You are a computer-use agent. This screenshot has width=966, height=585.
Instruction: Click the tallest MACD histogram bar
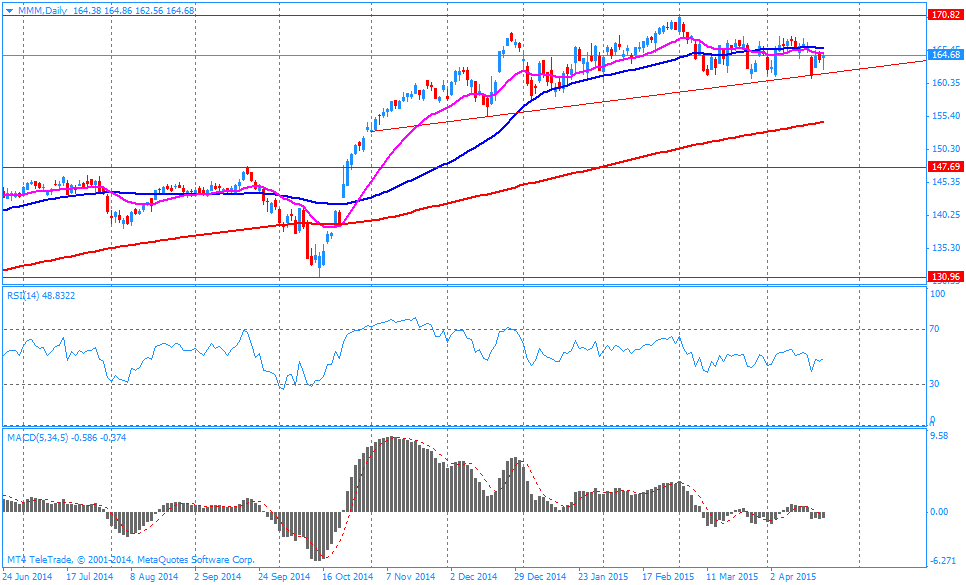click(x=392, y=474)
